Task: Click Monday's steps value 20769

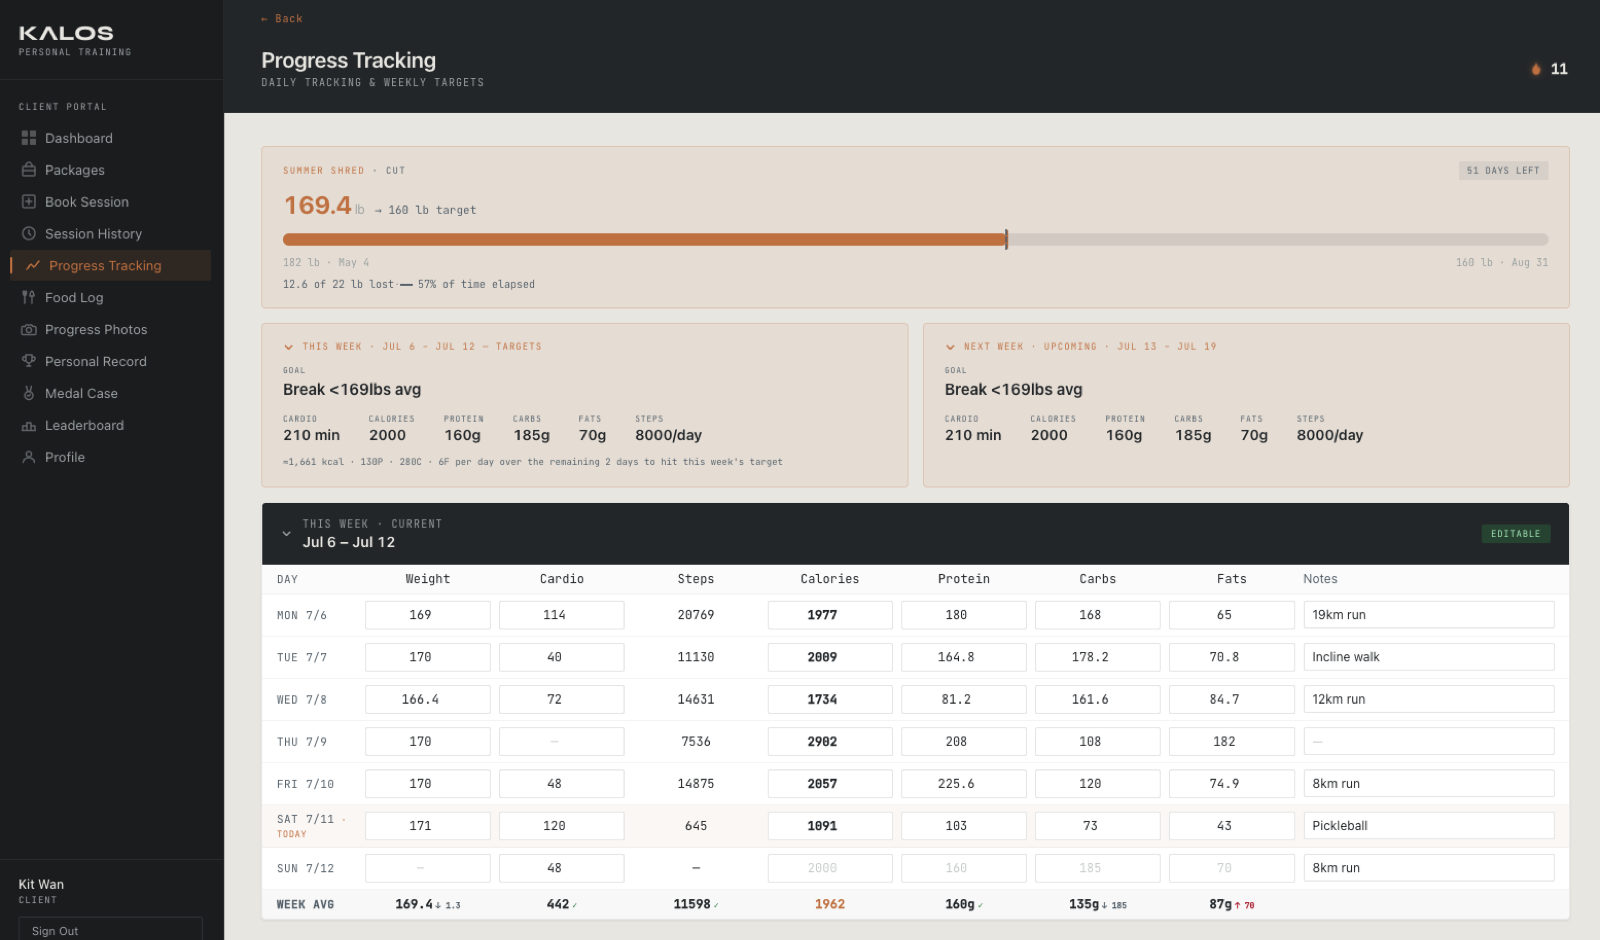Action: coord(696,615)
